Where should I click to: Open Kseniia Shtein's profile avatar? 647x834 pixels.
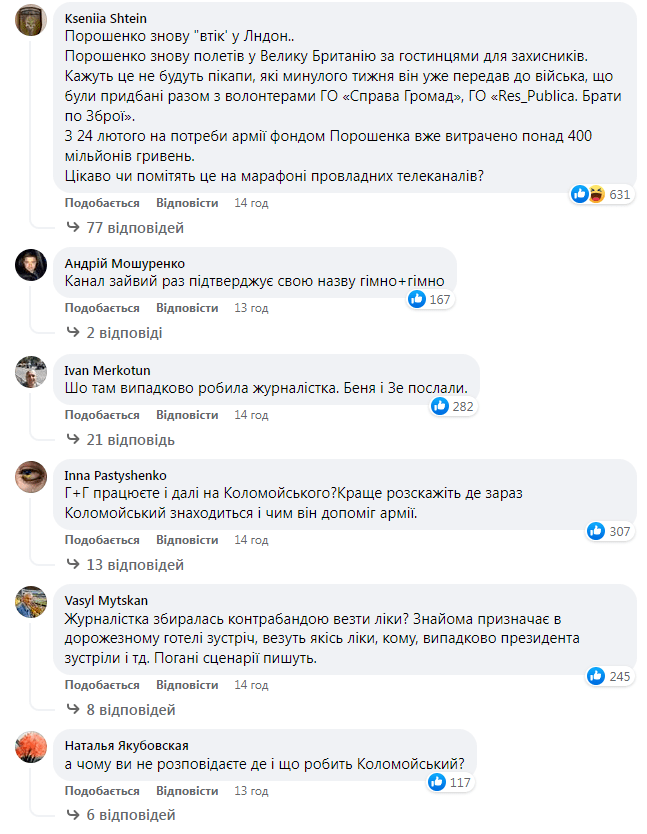(x=31, y=20)
